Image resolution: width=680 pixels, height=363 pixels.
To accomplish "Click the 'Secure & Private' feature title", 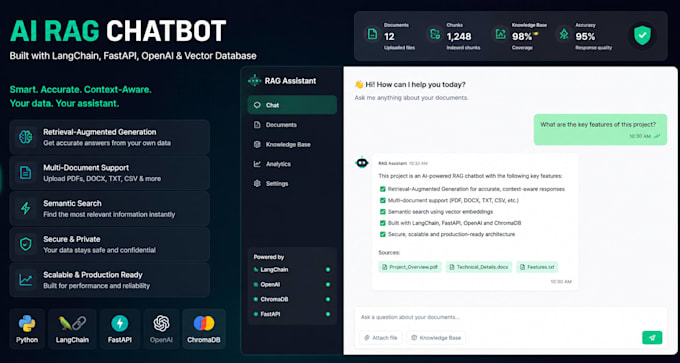I will click(x=72, y=239).
